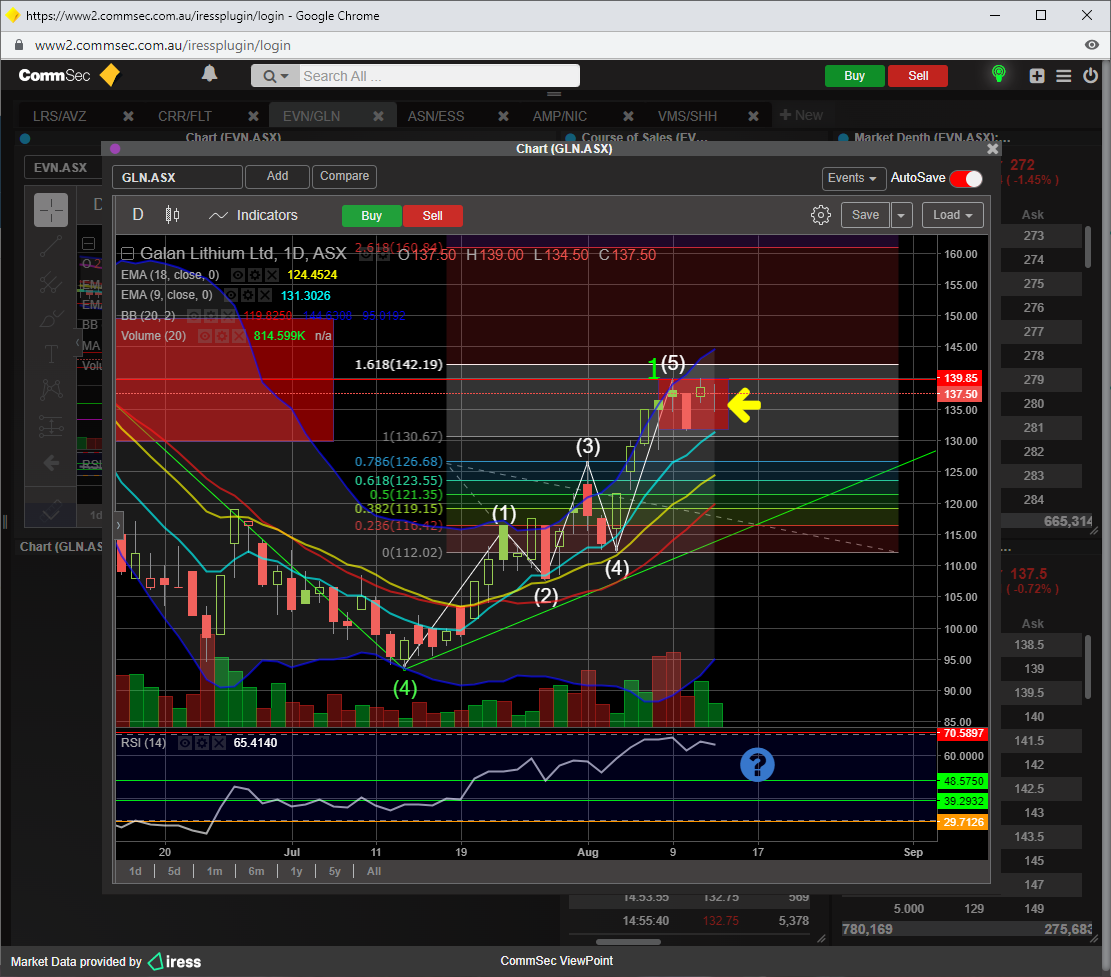Open settings for EMA 9 indicator
The height and width of the screenshot is (977, 1111).
coord(248,295)
